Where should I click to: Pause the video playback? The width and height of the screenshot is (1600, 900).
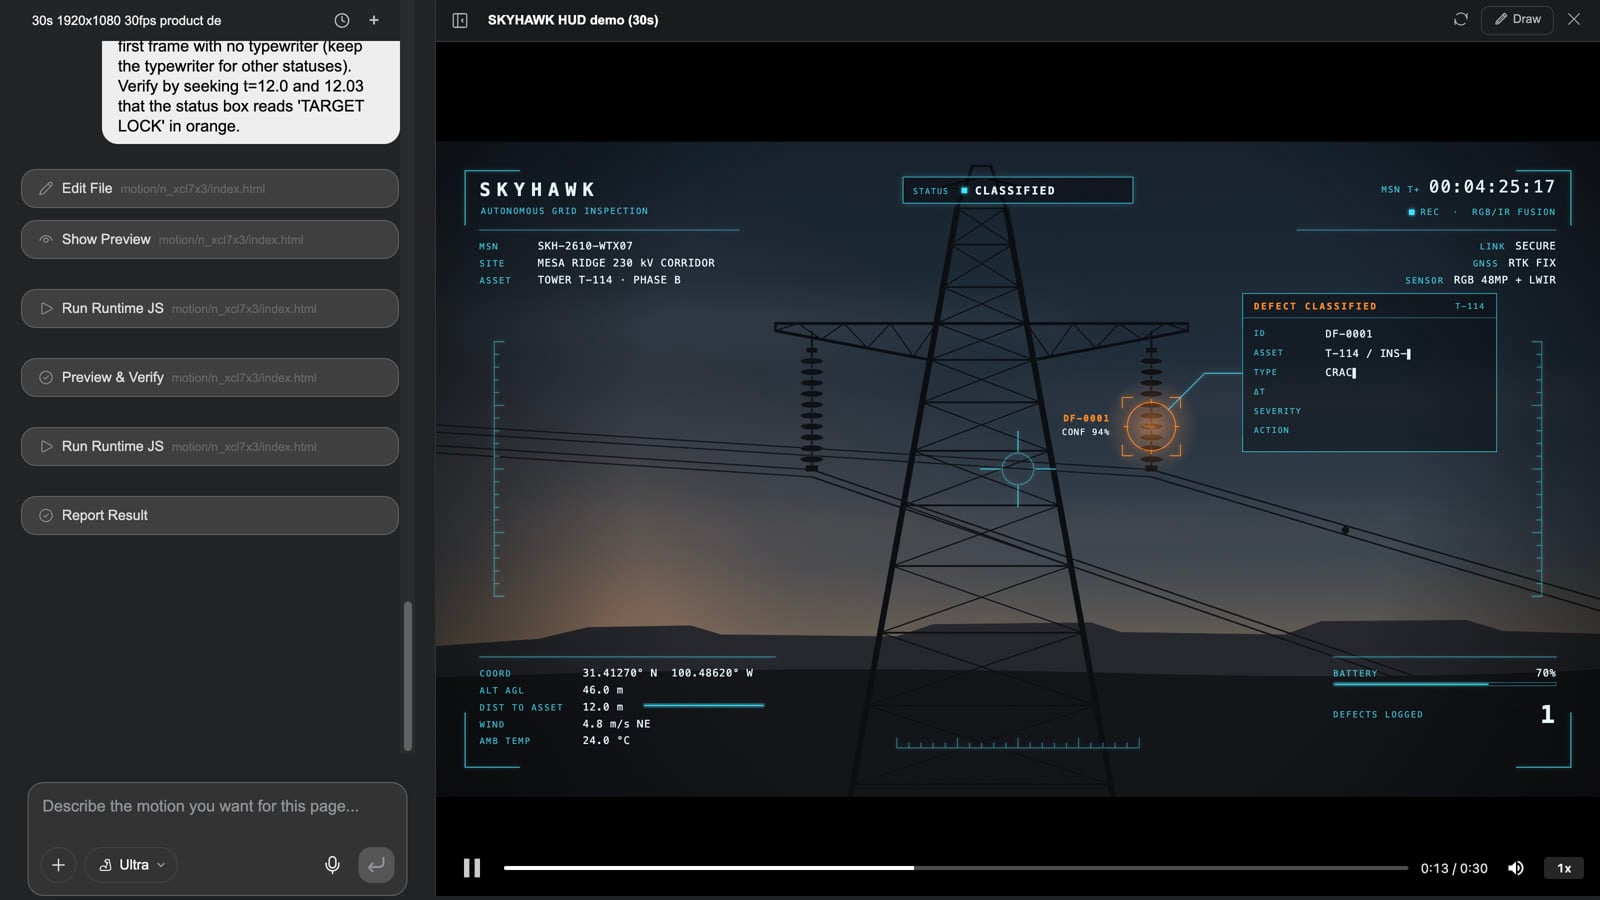click(472, 868)
